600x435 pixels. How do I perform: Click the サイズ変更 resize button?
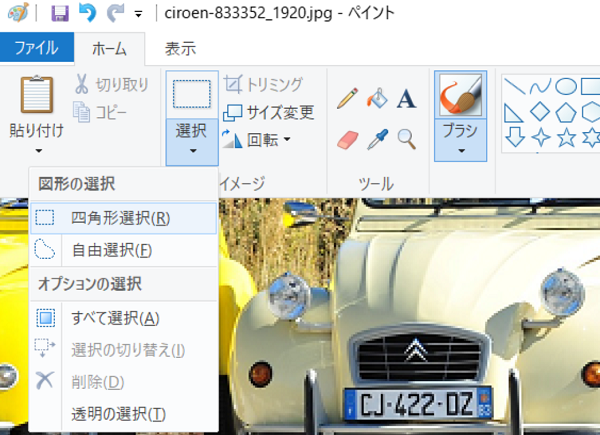(x=269, y=112)
